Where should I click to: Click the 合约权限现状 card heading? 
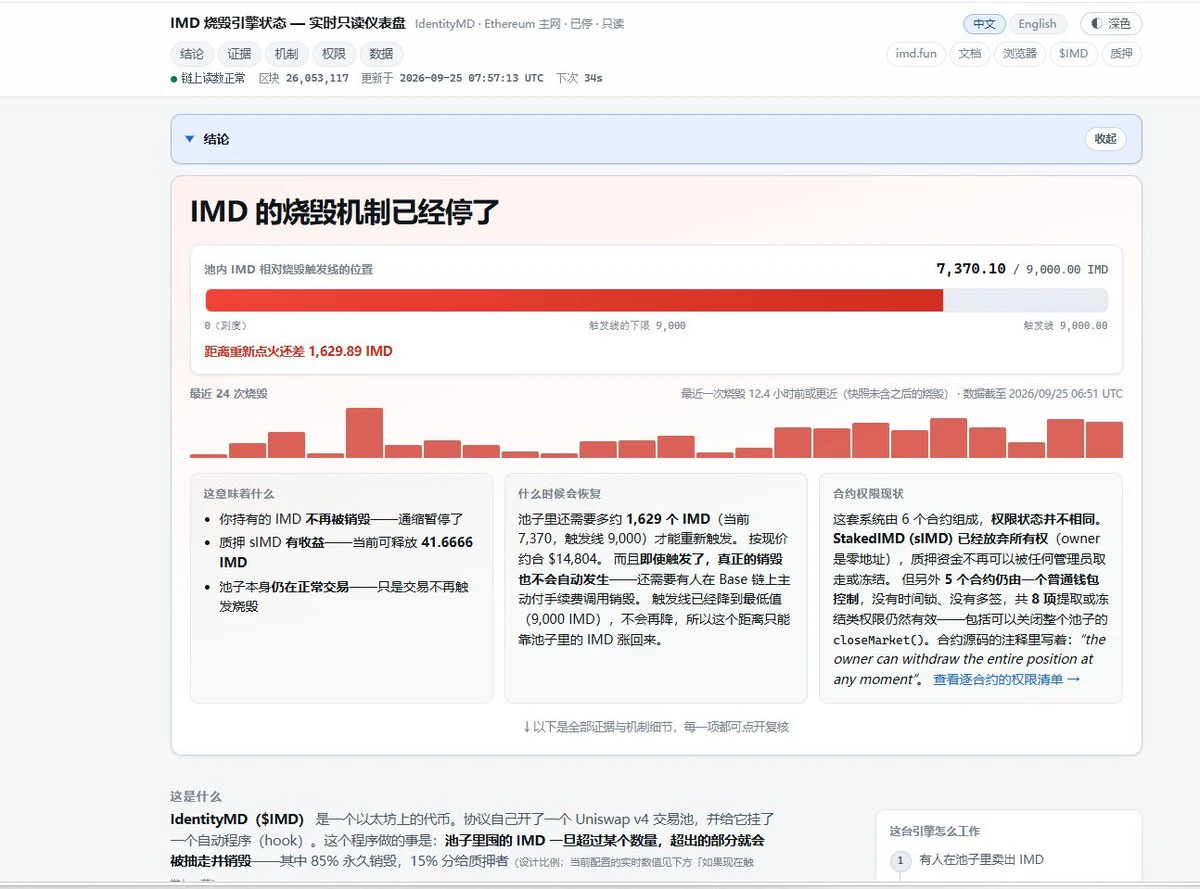point(868,494)
